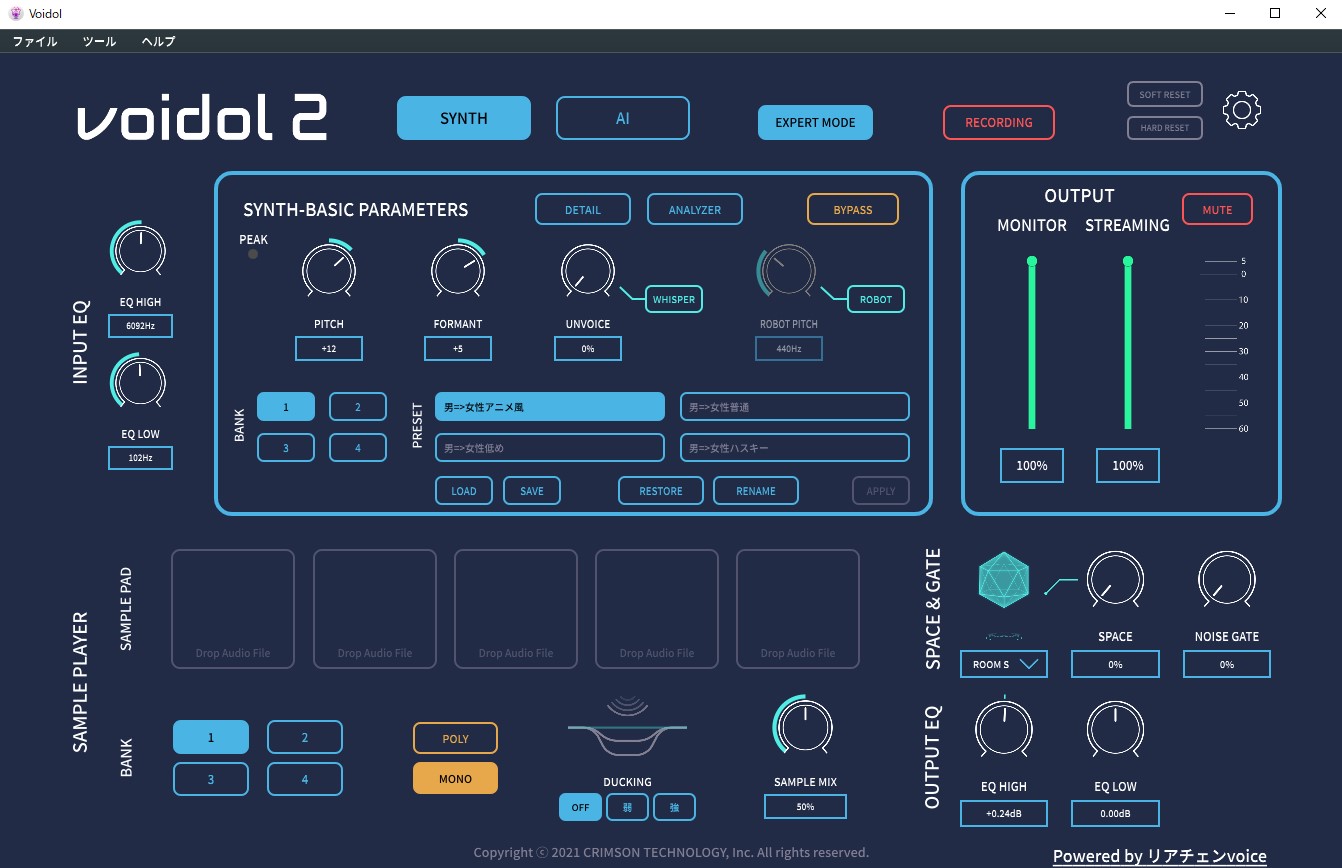Click the FORMANT value field +5

[x=458, y=348]
